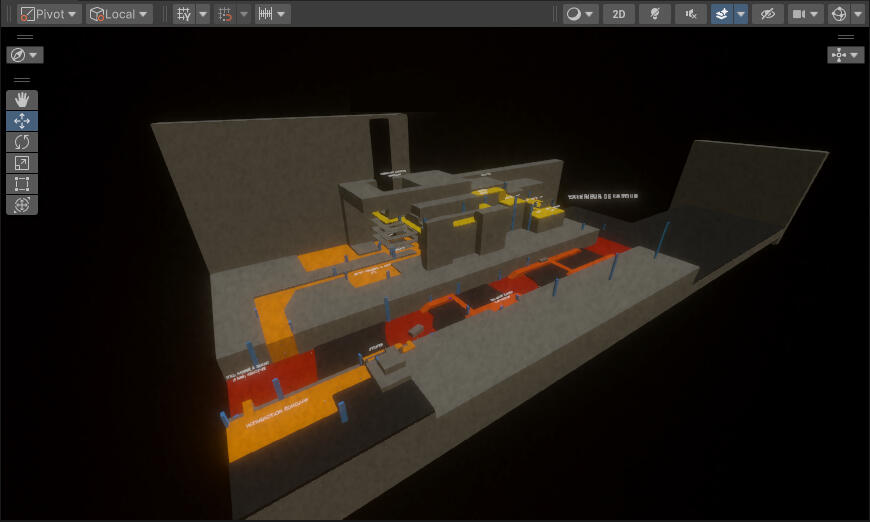This screenshot has width=870, height=522.
Task: Click the grid visibility icon
Action: 184,14
